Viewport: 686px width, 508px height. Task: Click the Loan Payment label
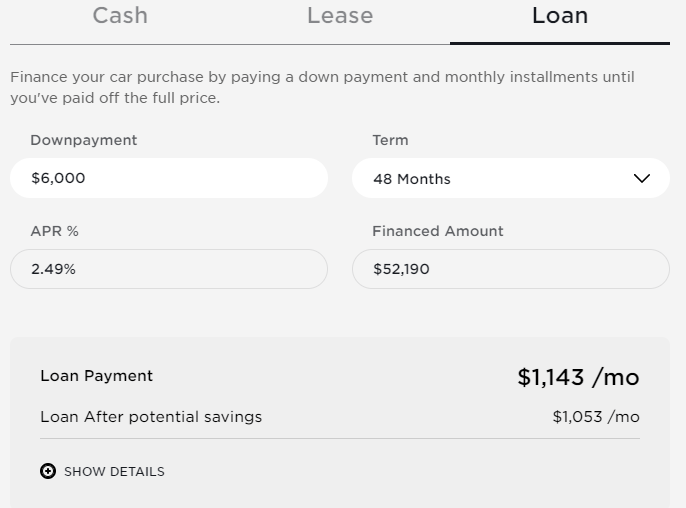(x=96, y=376)
